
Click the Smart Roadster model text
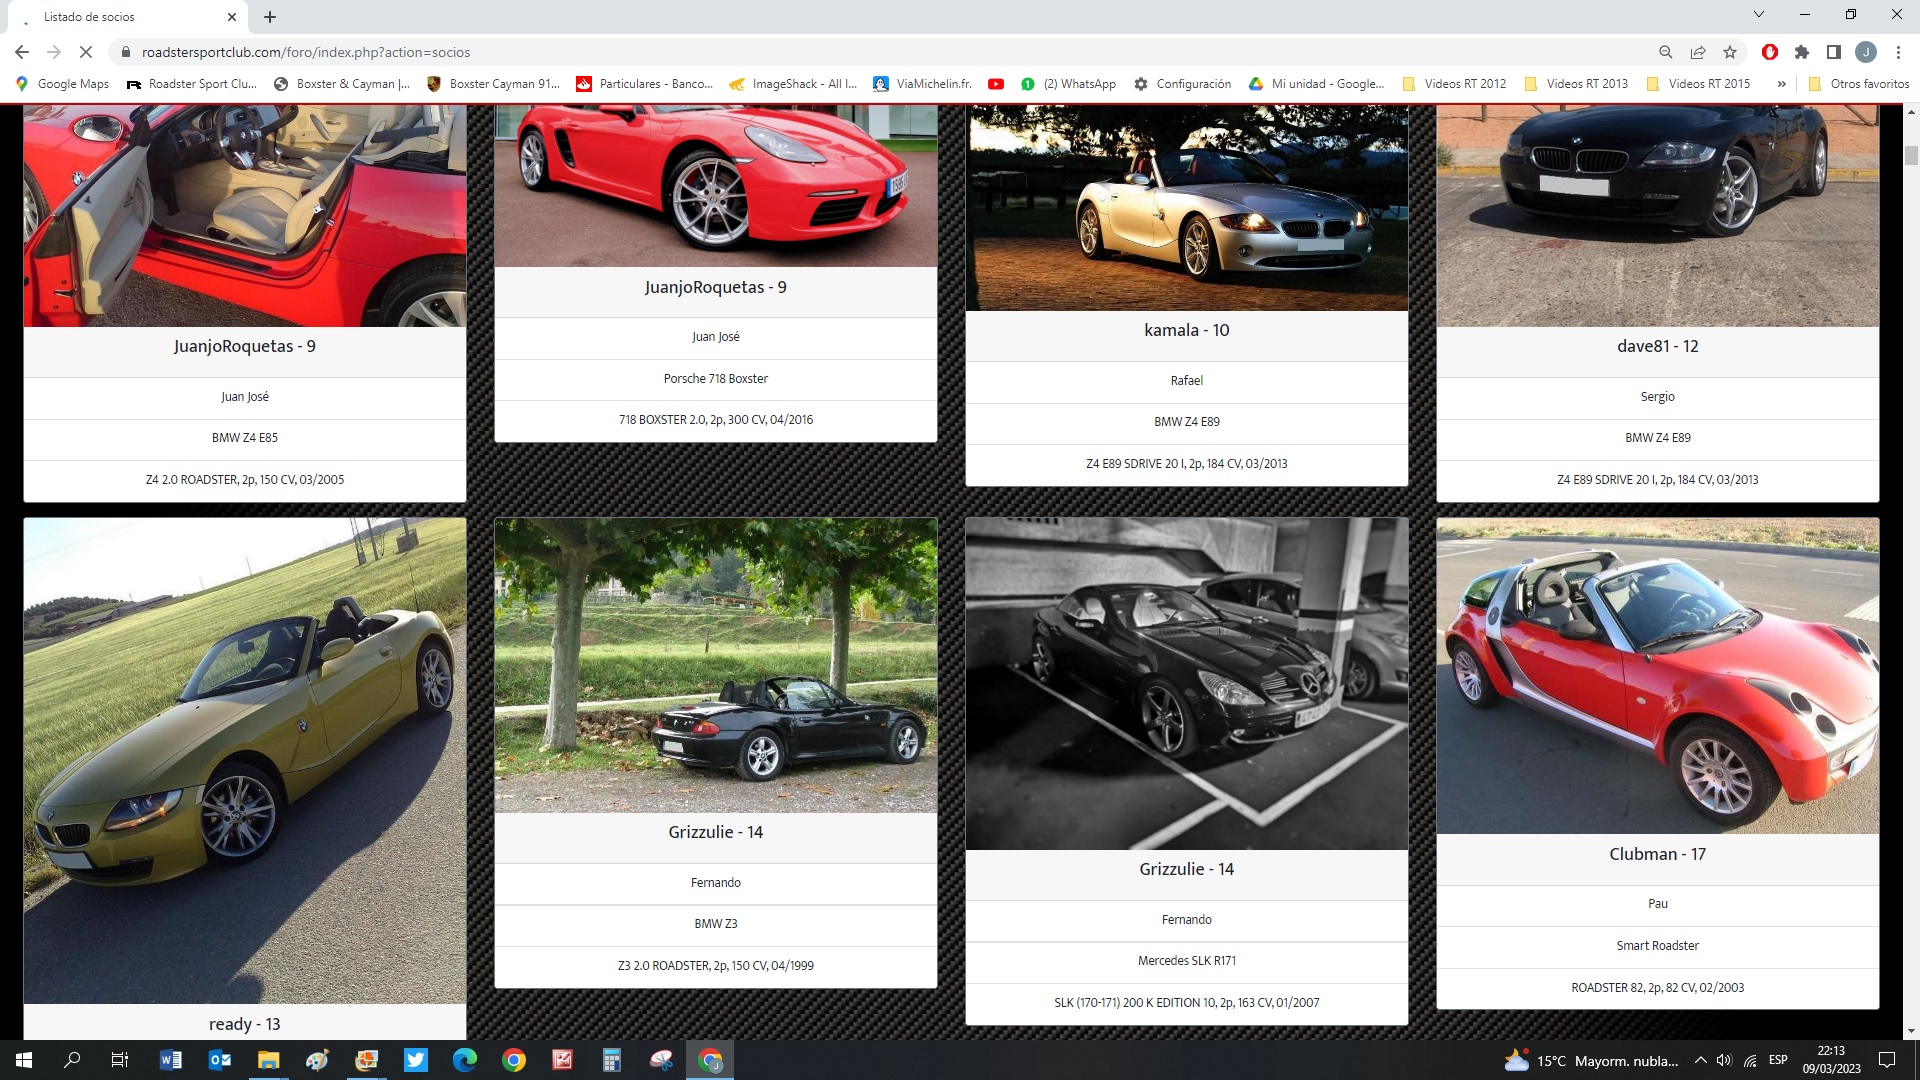1658,946
